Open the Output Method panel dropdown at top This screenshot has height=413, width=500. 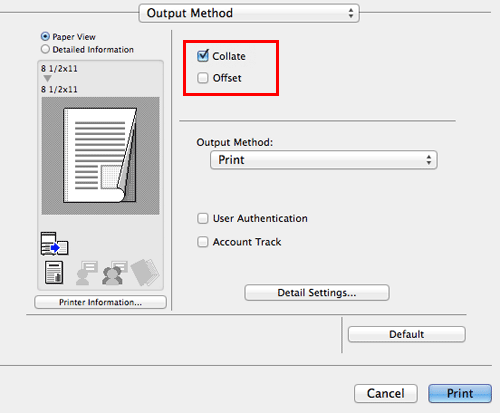249,13
